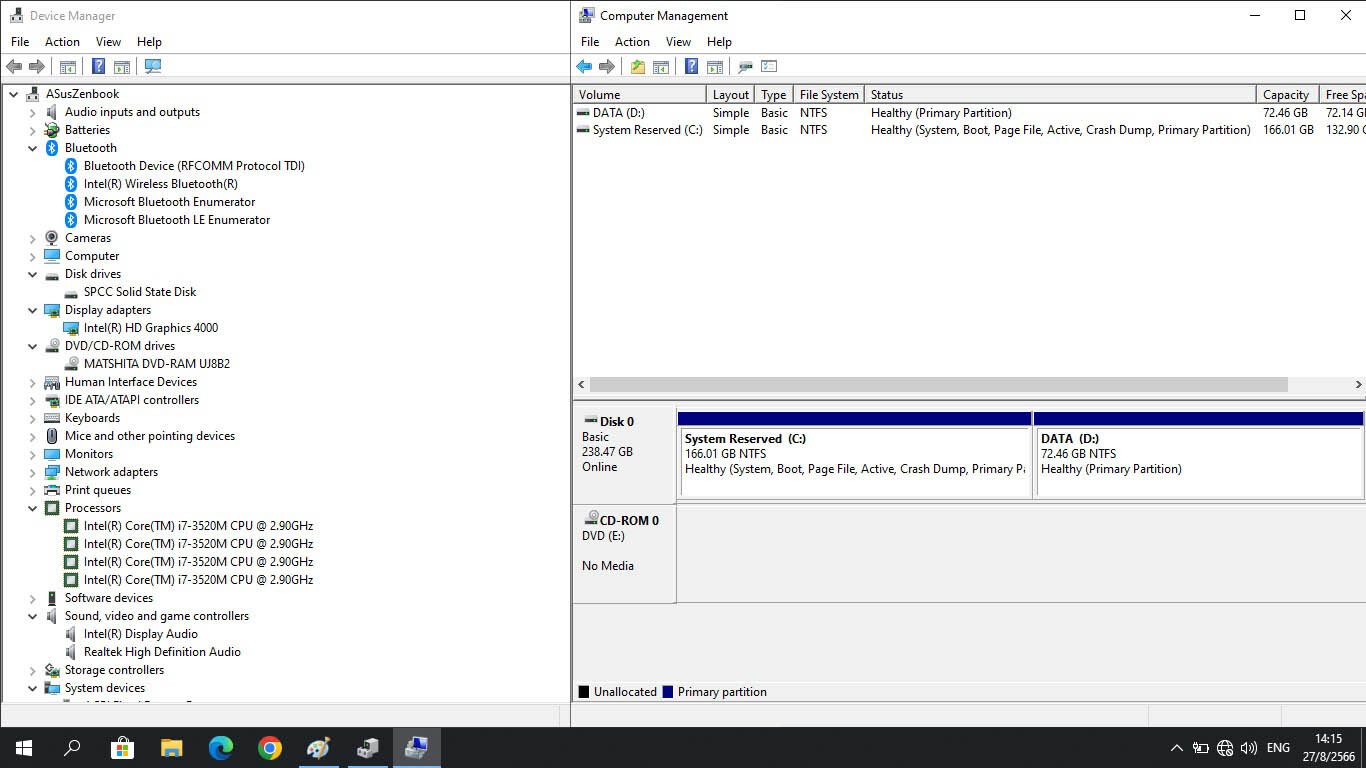Sort by Status column header
The image size is (1366, 768).
[1060, 94]
